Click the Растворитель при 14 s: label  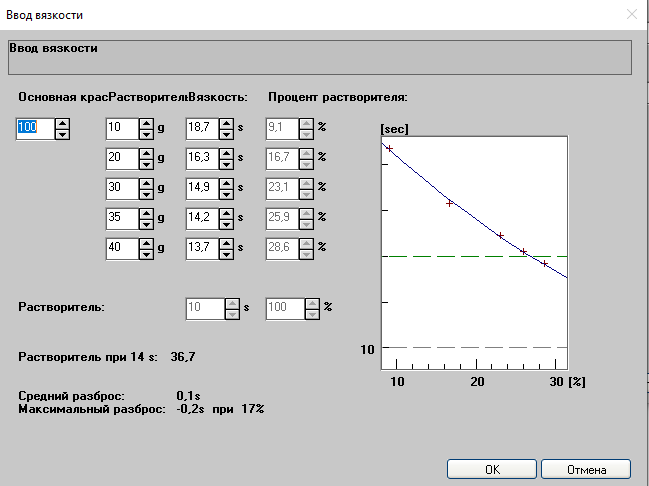click(x=88, y=357)
